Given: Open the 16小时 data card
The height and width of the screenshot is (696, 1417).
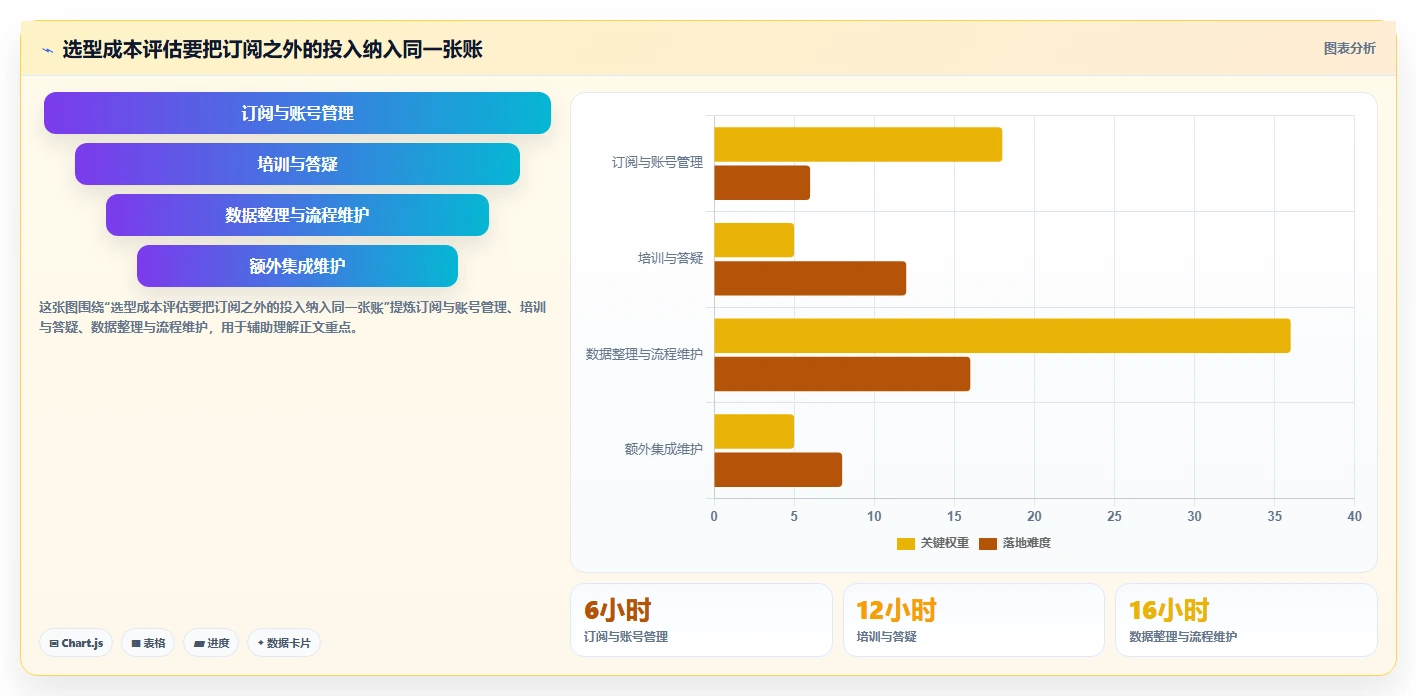Looking at the screenshot, I should (1246, 620).
